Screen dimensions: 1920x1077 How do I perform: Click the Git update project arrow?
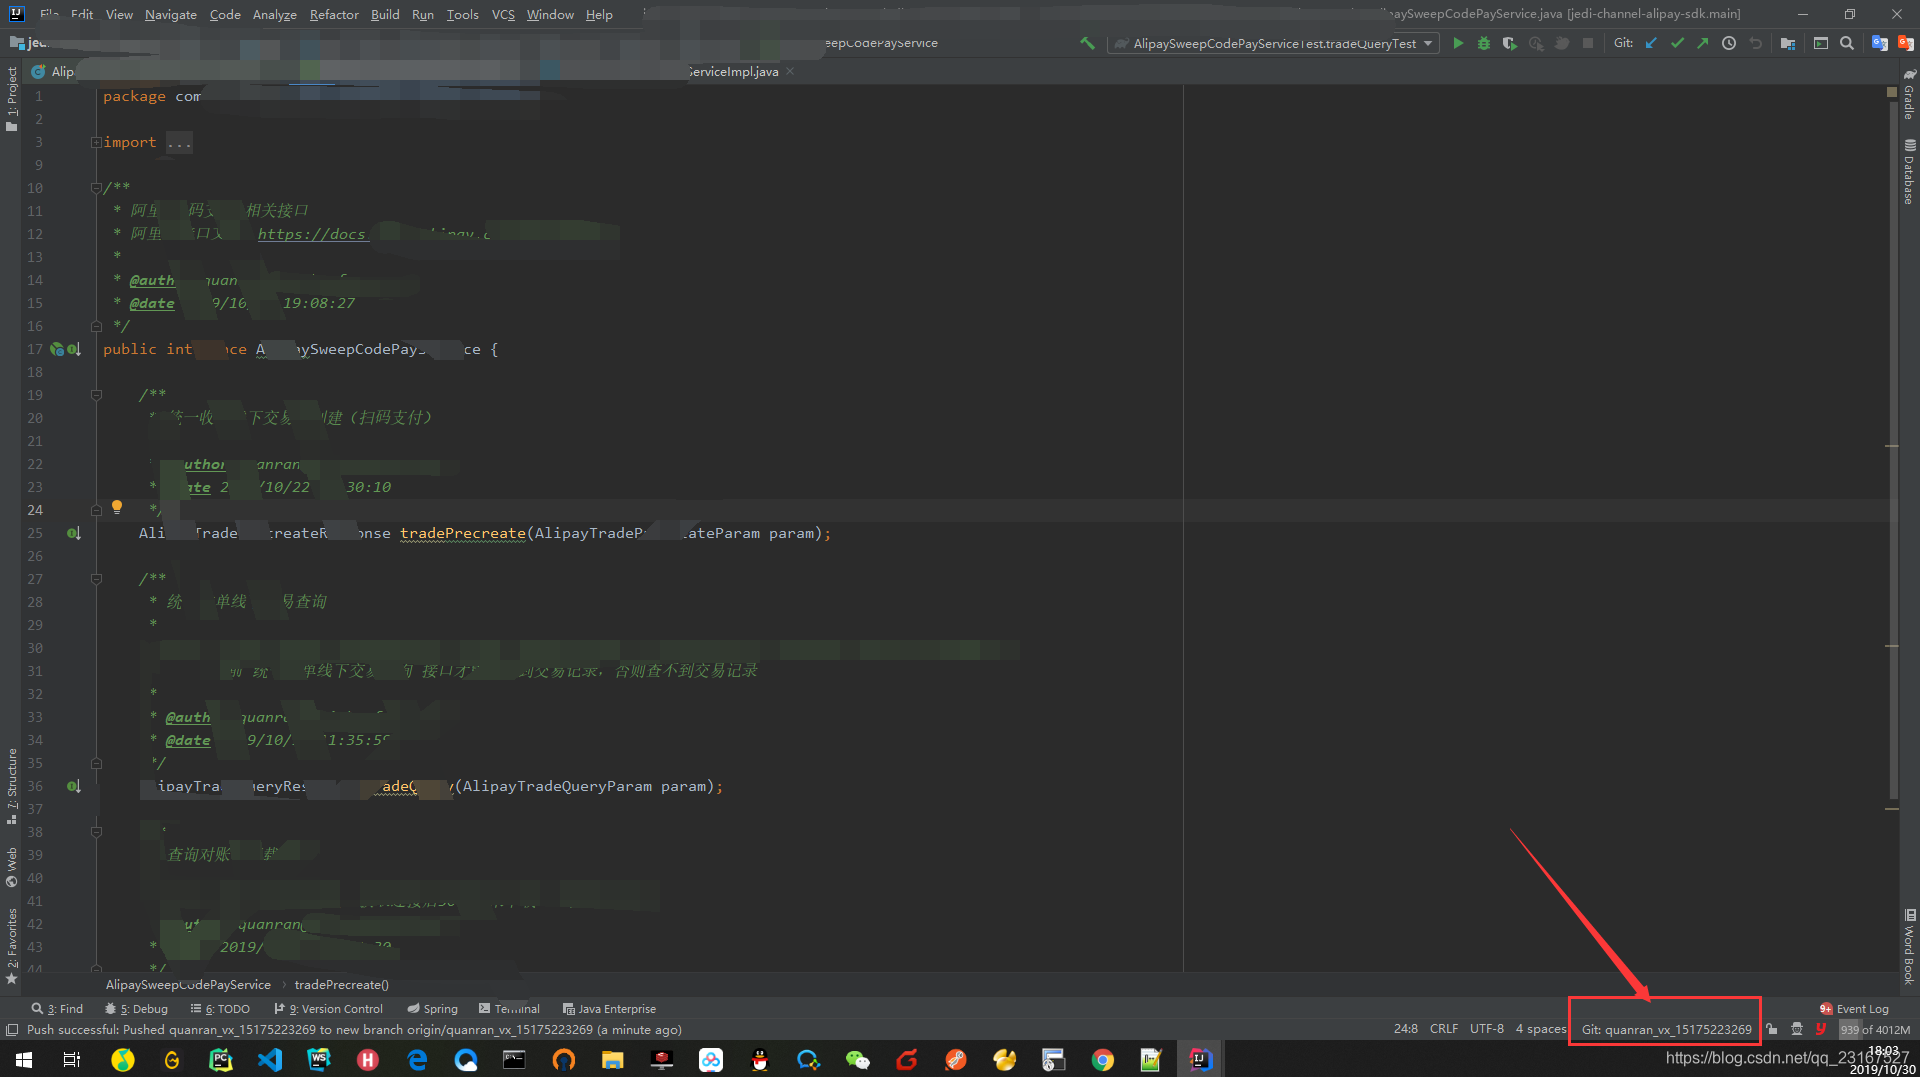(x=1651, y=43)
